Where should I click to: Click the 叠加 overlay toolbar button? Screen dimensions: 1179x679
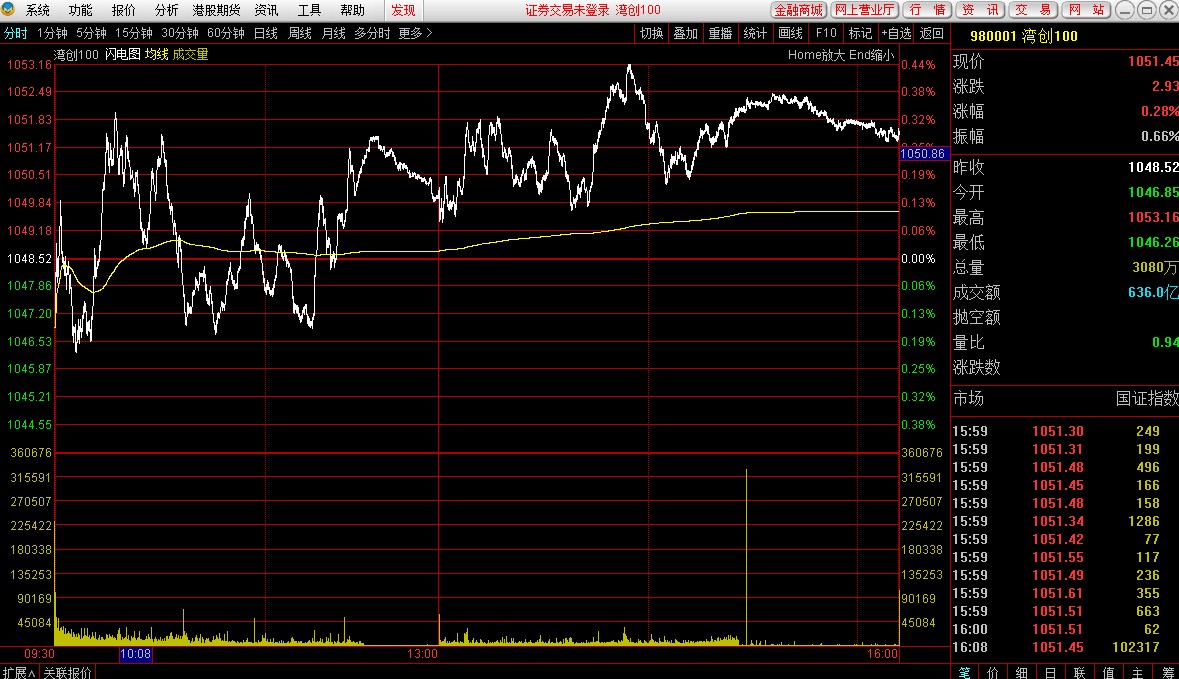pyautogui.click(x=685, y=33)
